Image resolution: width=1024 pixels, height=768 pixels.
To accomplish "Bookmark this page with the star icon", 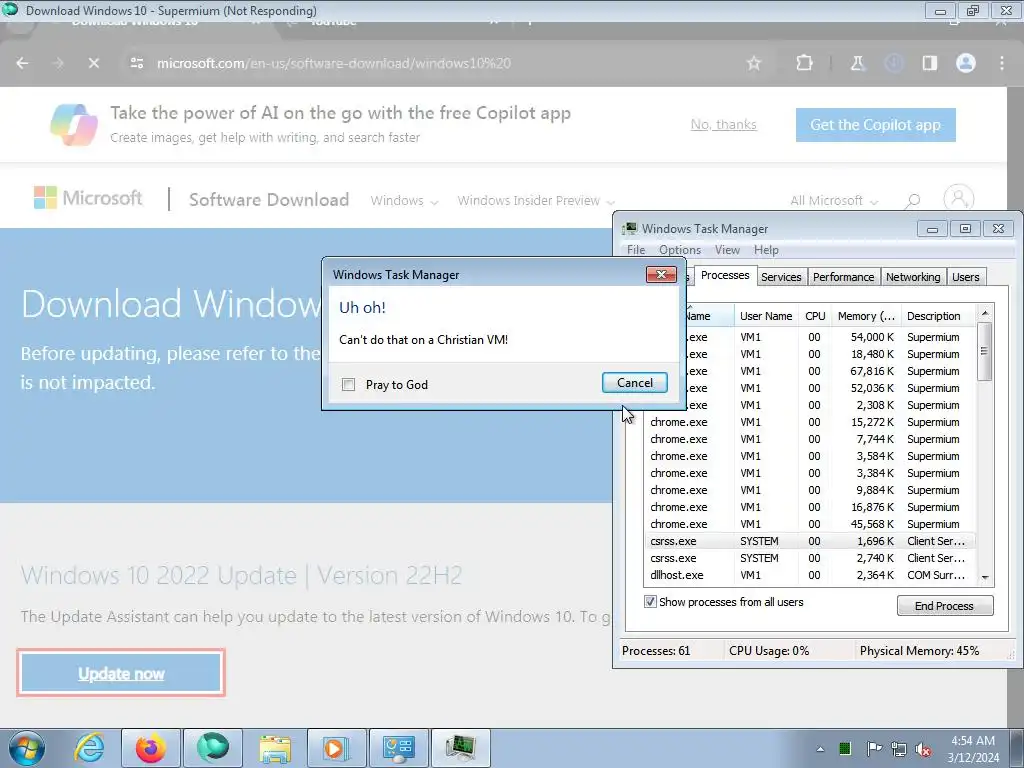I will pyautogui.click(x=754, y=63).
